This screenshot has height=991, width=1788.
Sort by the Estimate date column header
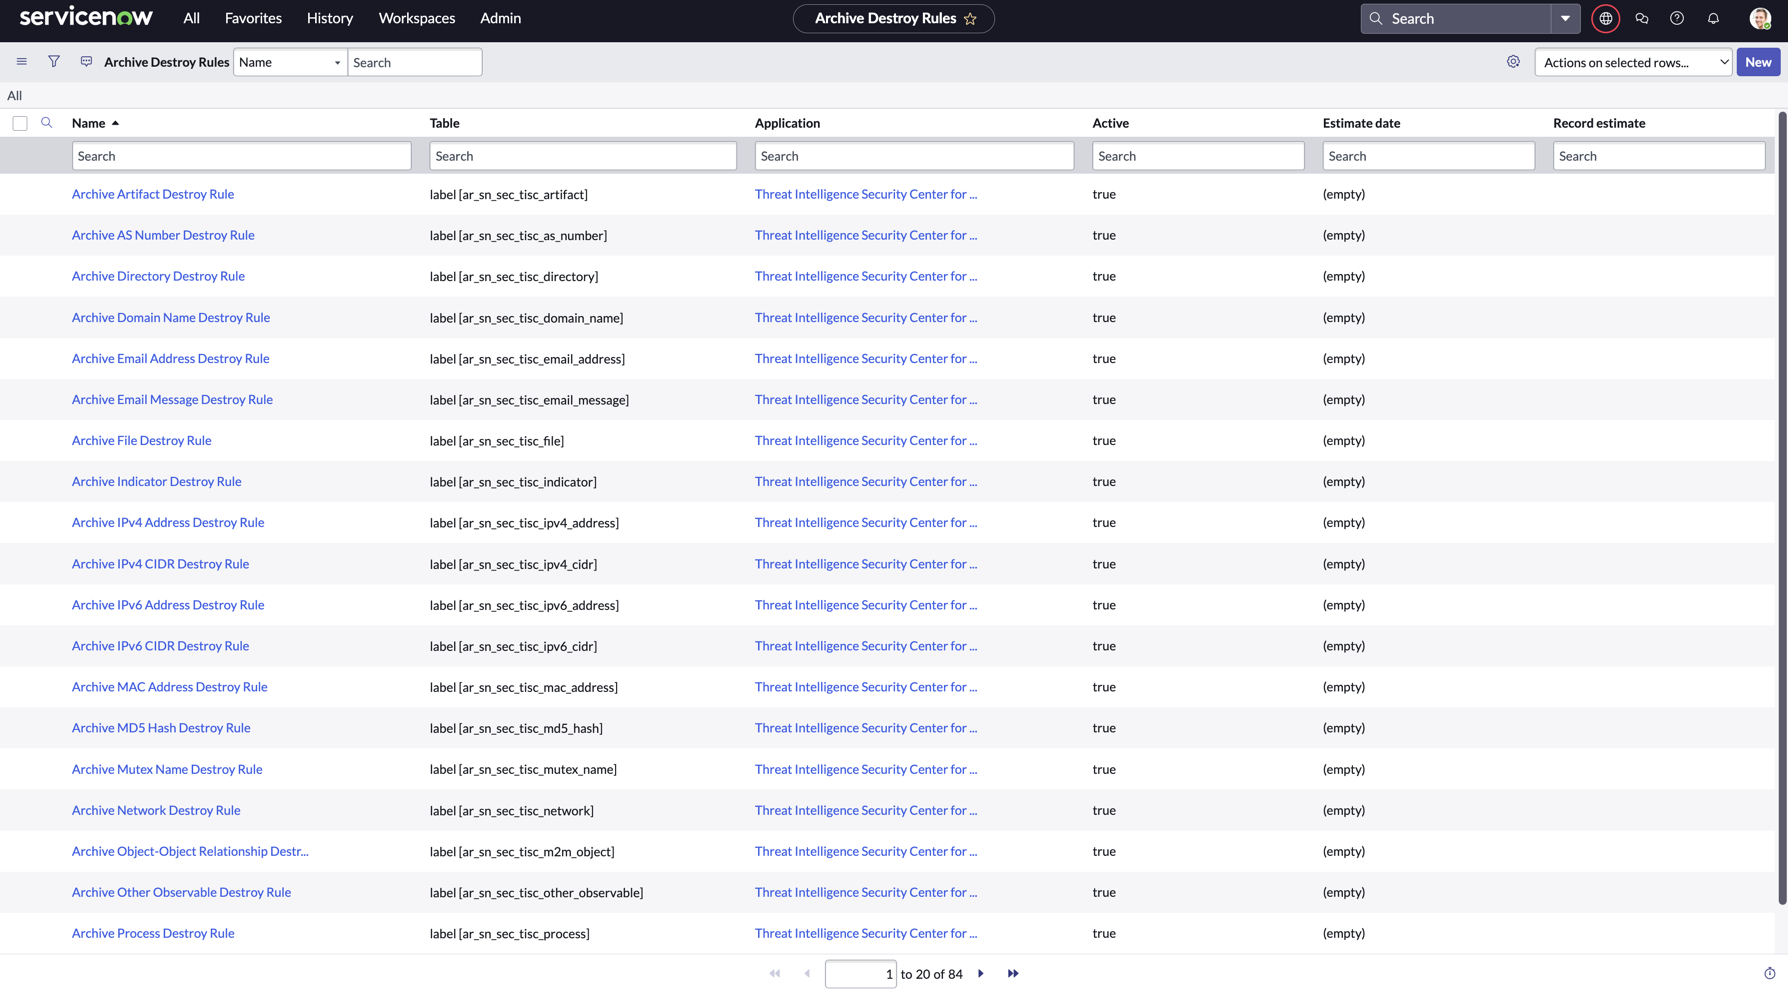click(1361, 123)
